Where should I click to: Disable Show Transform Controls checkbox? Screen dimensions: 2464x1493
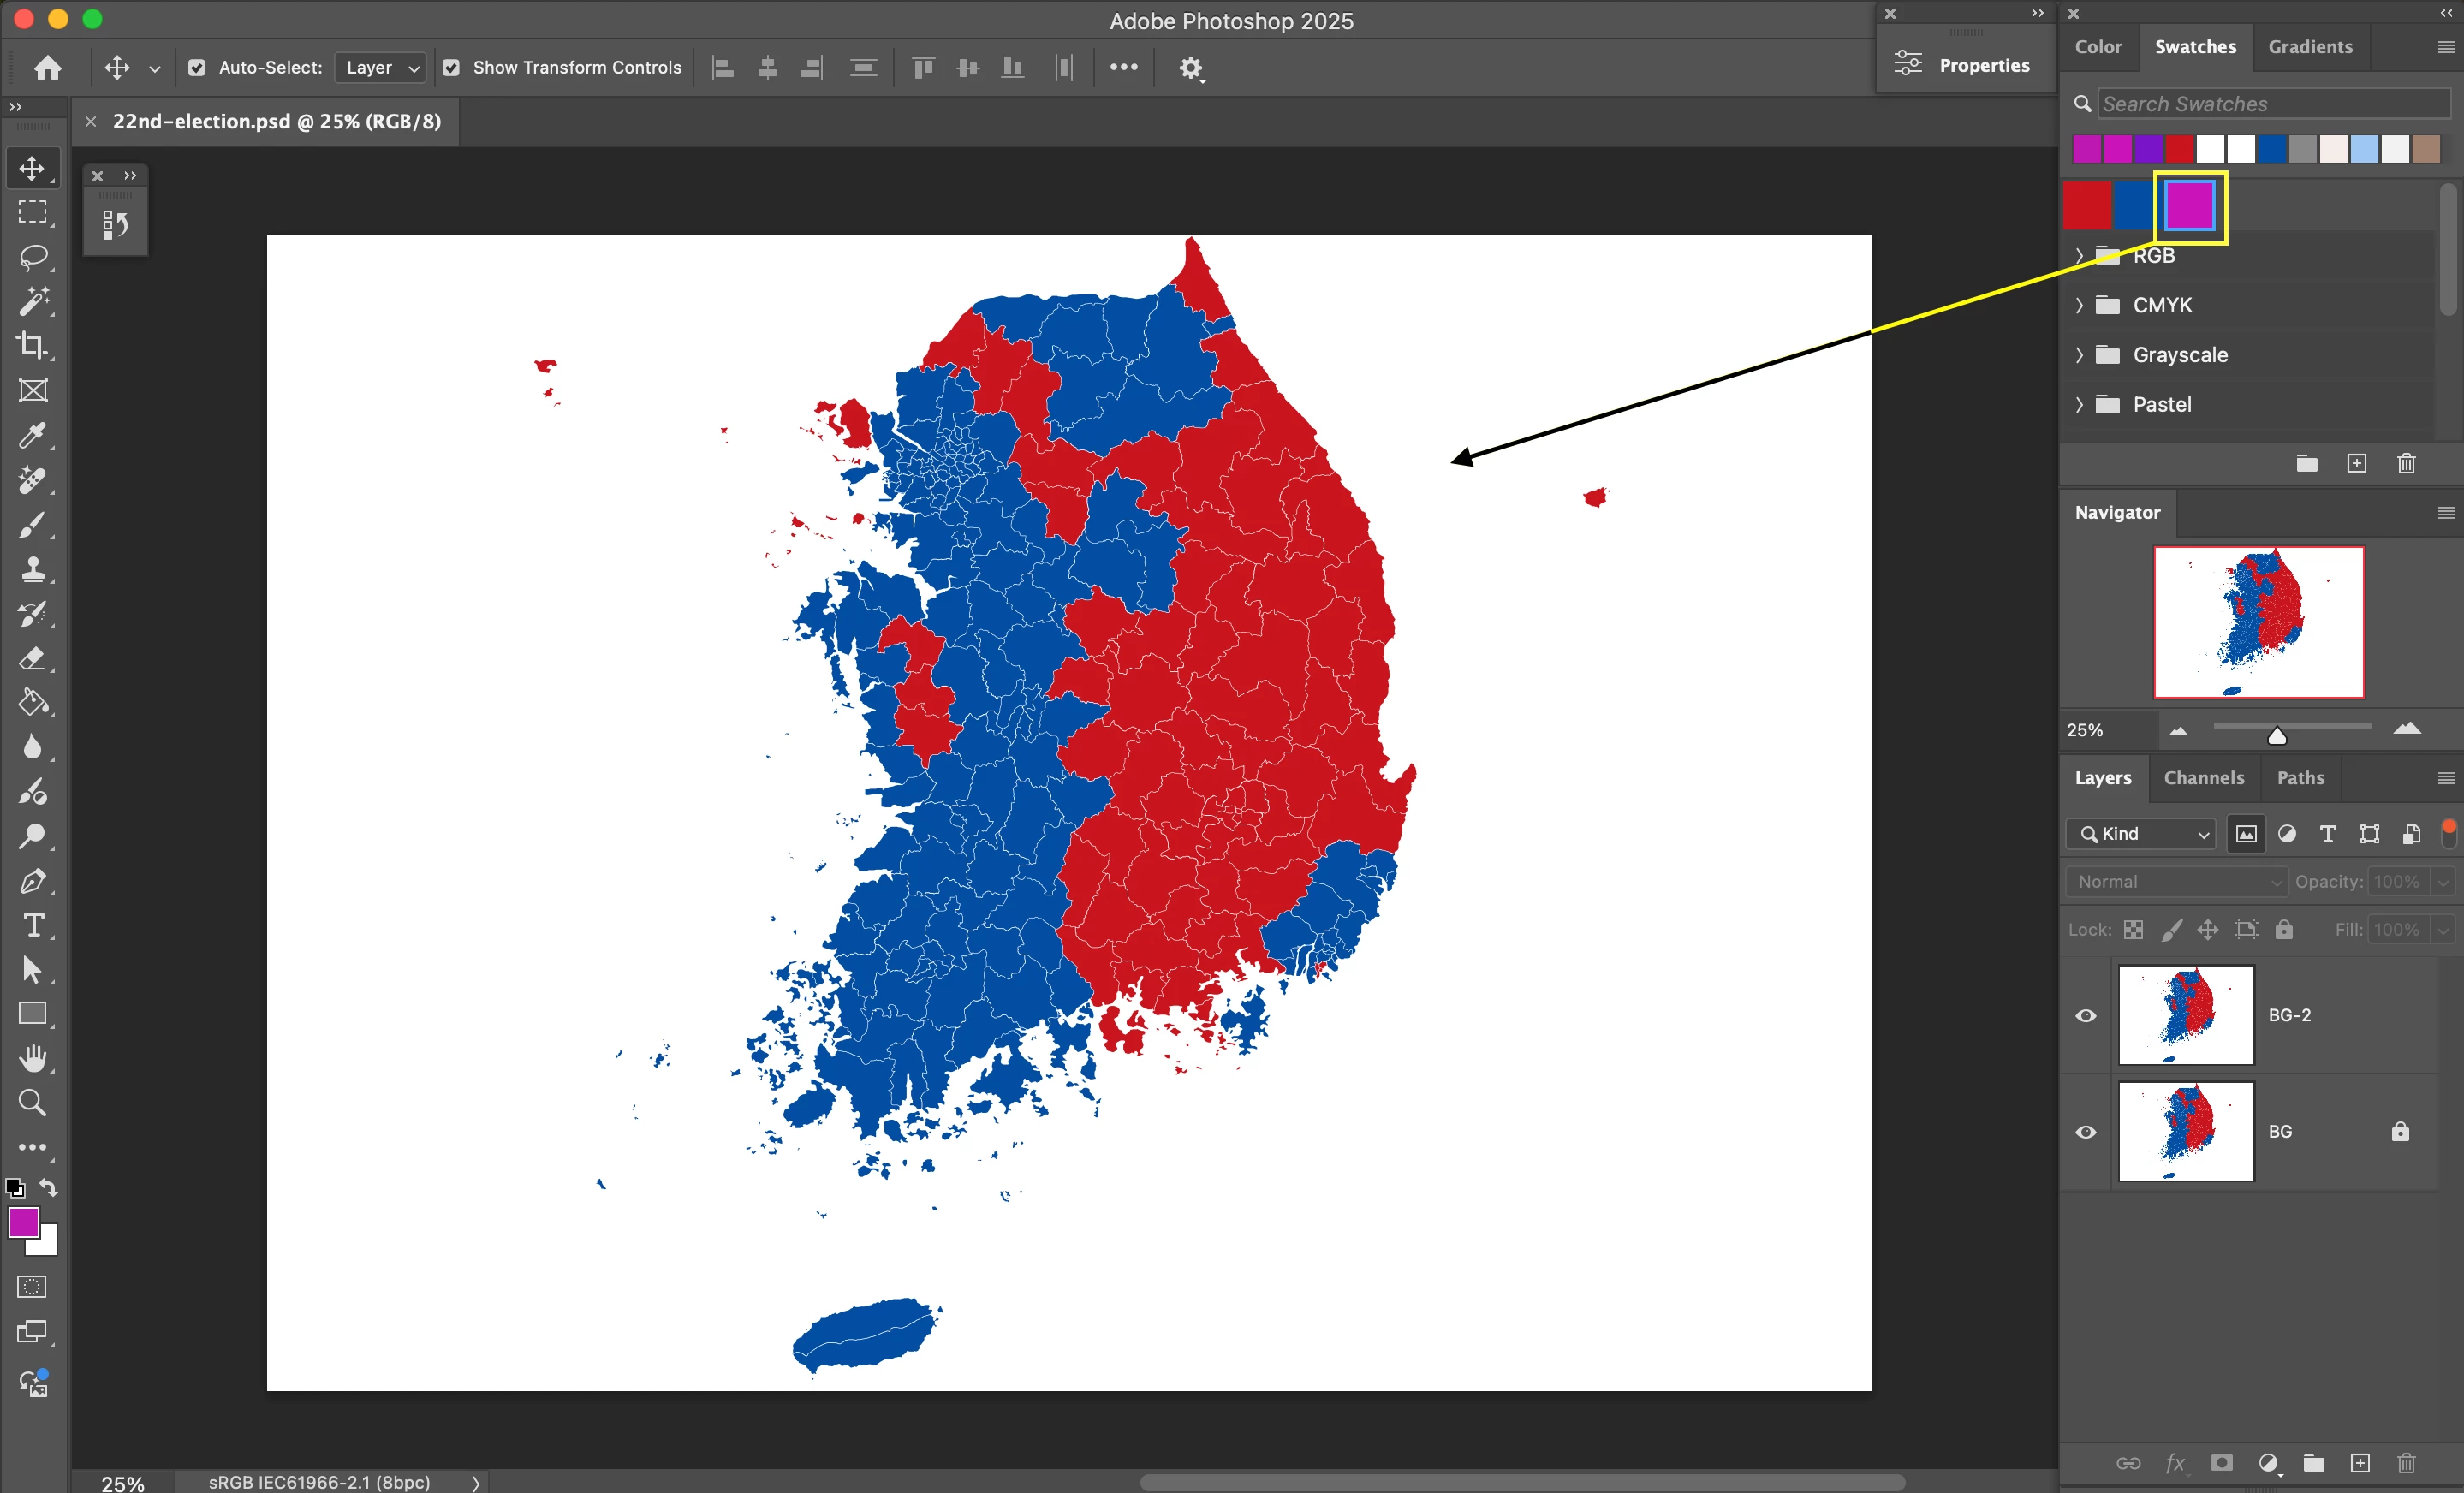click(x=451, y=68)
